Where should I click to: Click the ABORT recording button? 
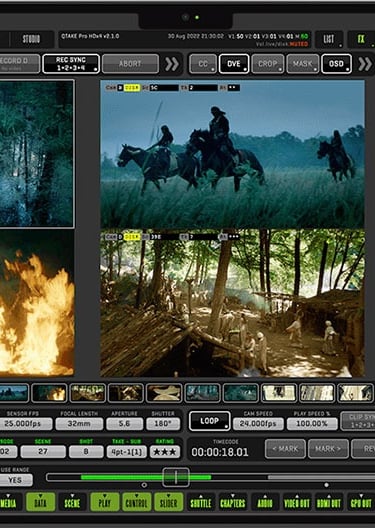click(x=130, y=64)
